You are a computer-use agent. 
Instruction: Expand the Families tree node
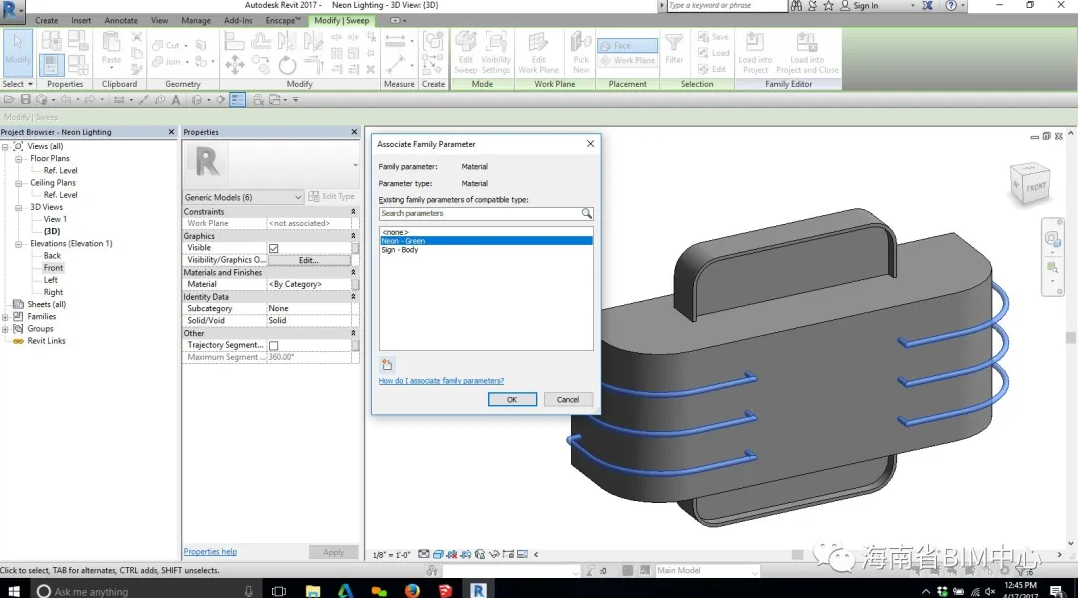[6, 316]
